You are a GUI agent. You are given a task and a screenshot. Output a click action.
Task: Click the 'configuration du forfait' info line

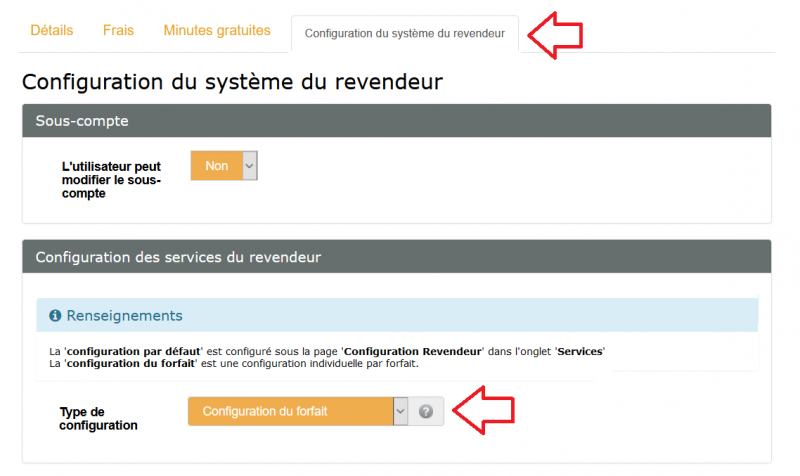coord(234,364)
